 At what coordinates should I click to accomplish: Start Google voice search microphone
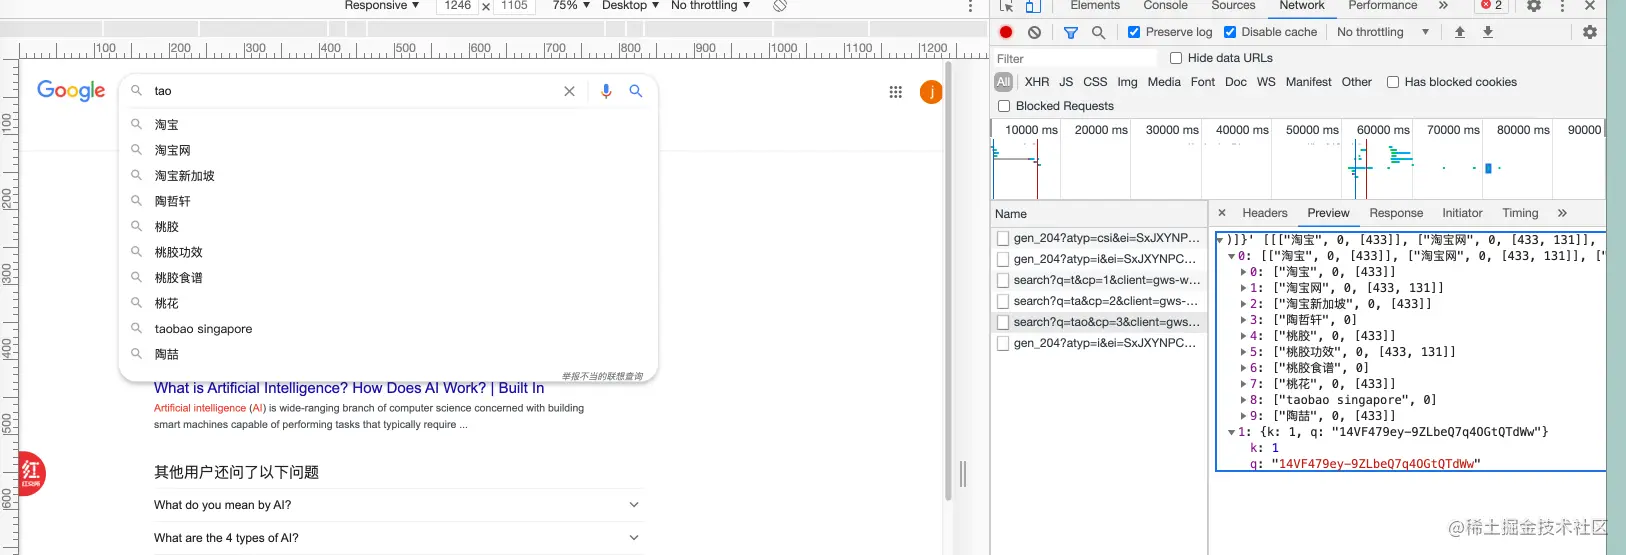[x=606, y=91]
